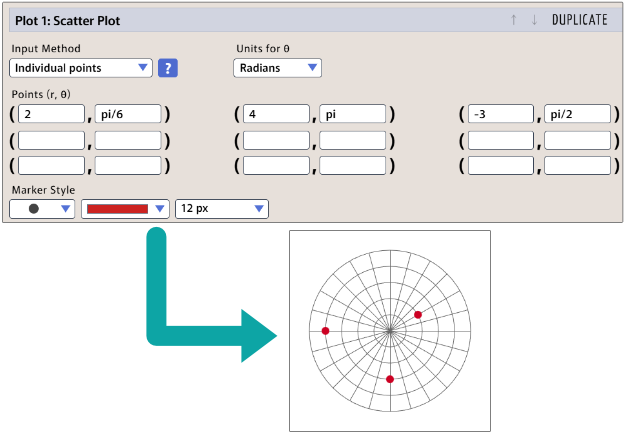Image resolution: width=630 pixels, height=437 pixels.
Task: Click the DUPLICATE button
Action: [x=579, y=20]
